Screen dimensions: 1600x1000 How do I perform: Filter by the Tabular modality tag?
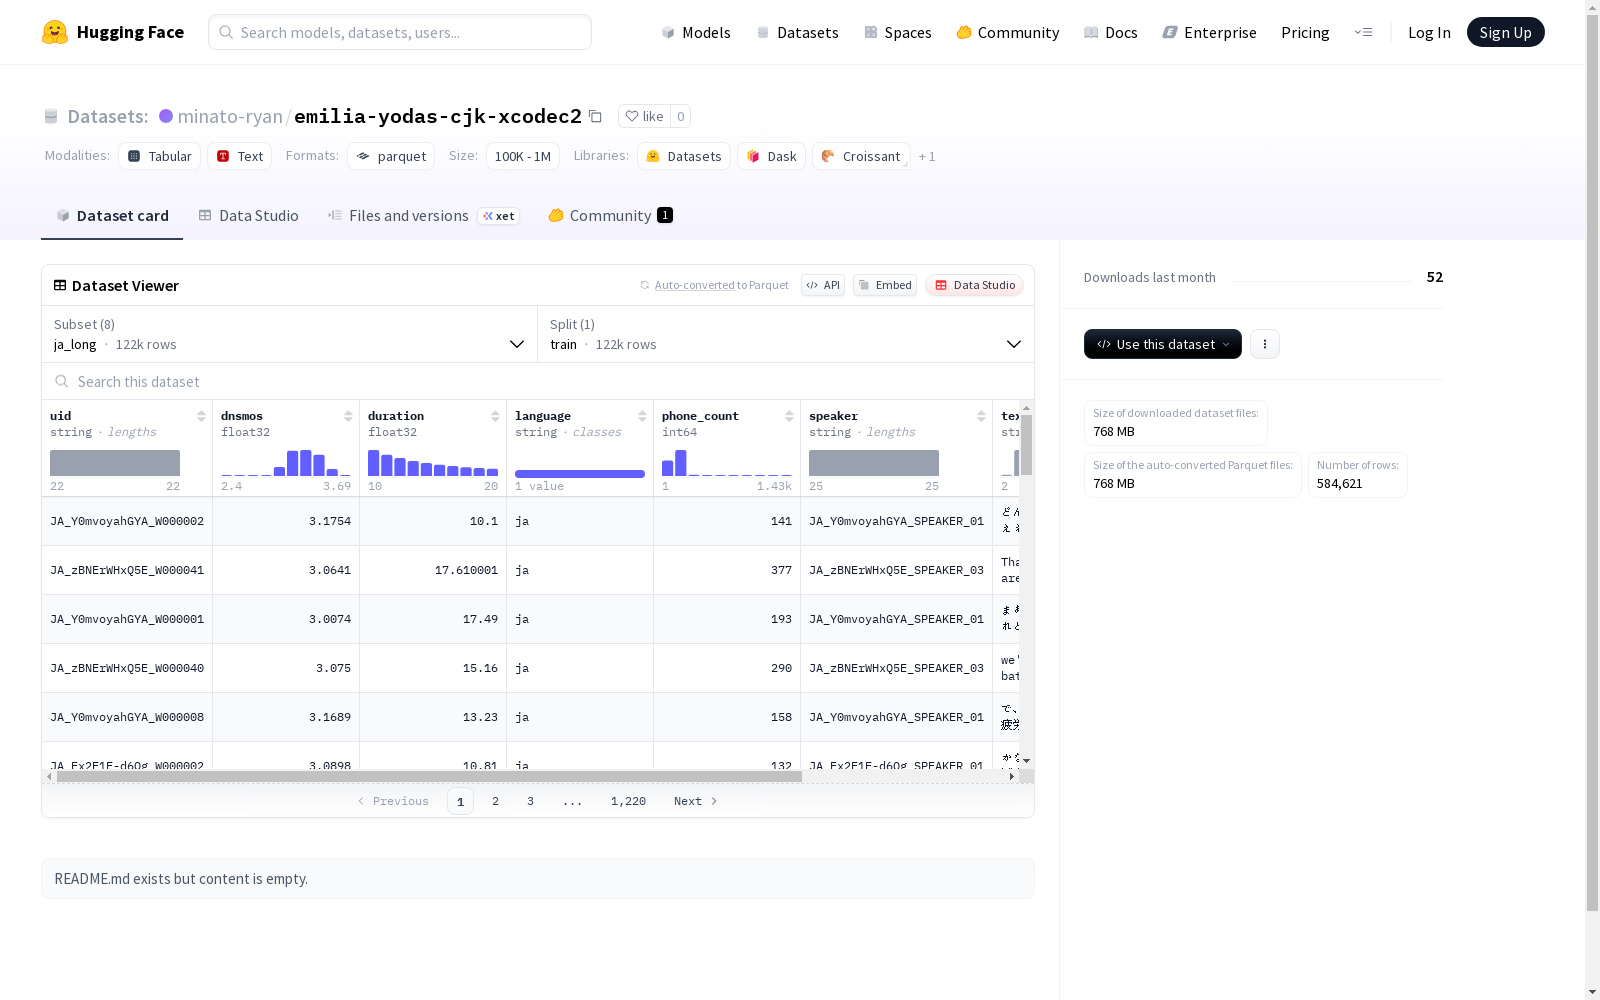[x=160, y=156]
